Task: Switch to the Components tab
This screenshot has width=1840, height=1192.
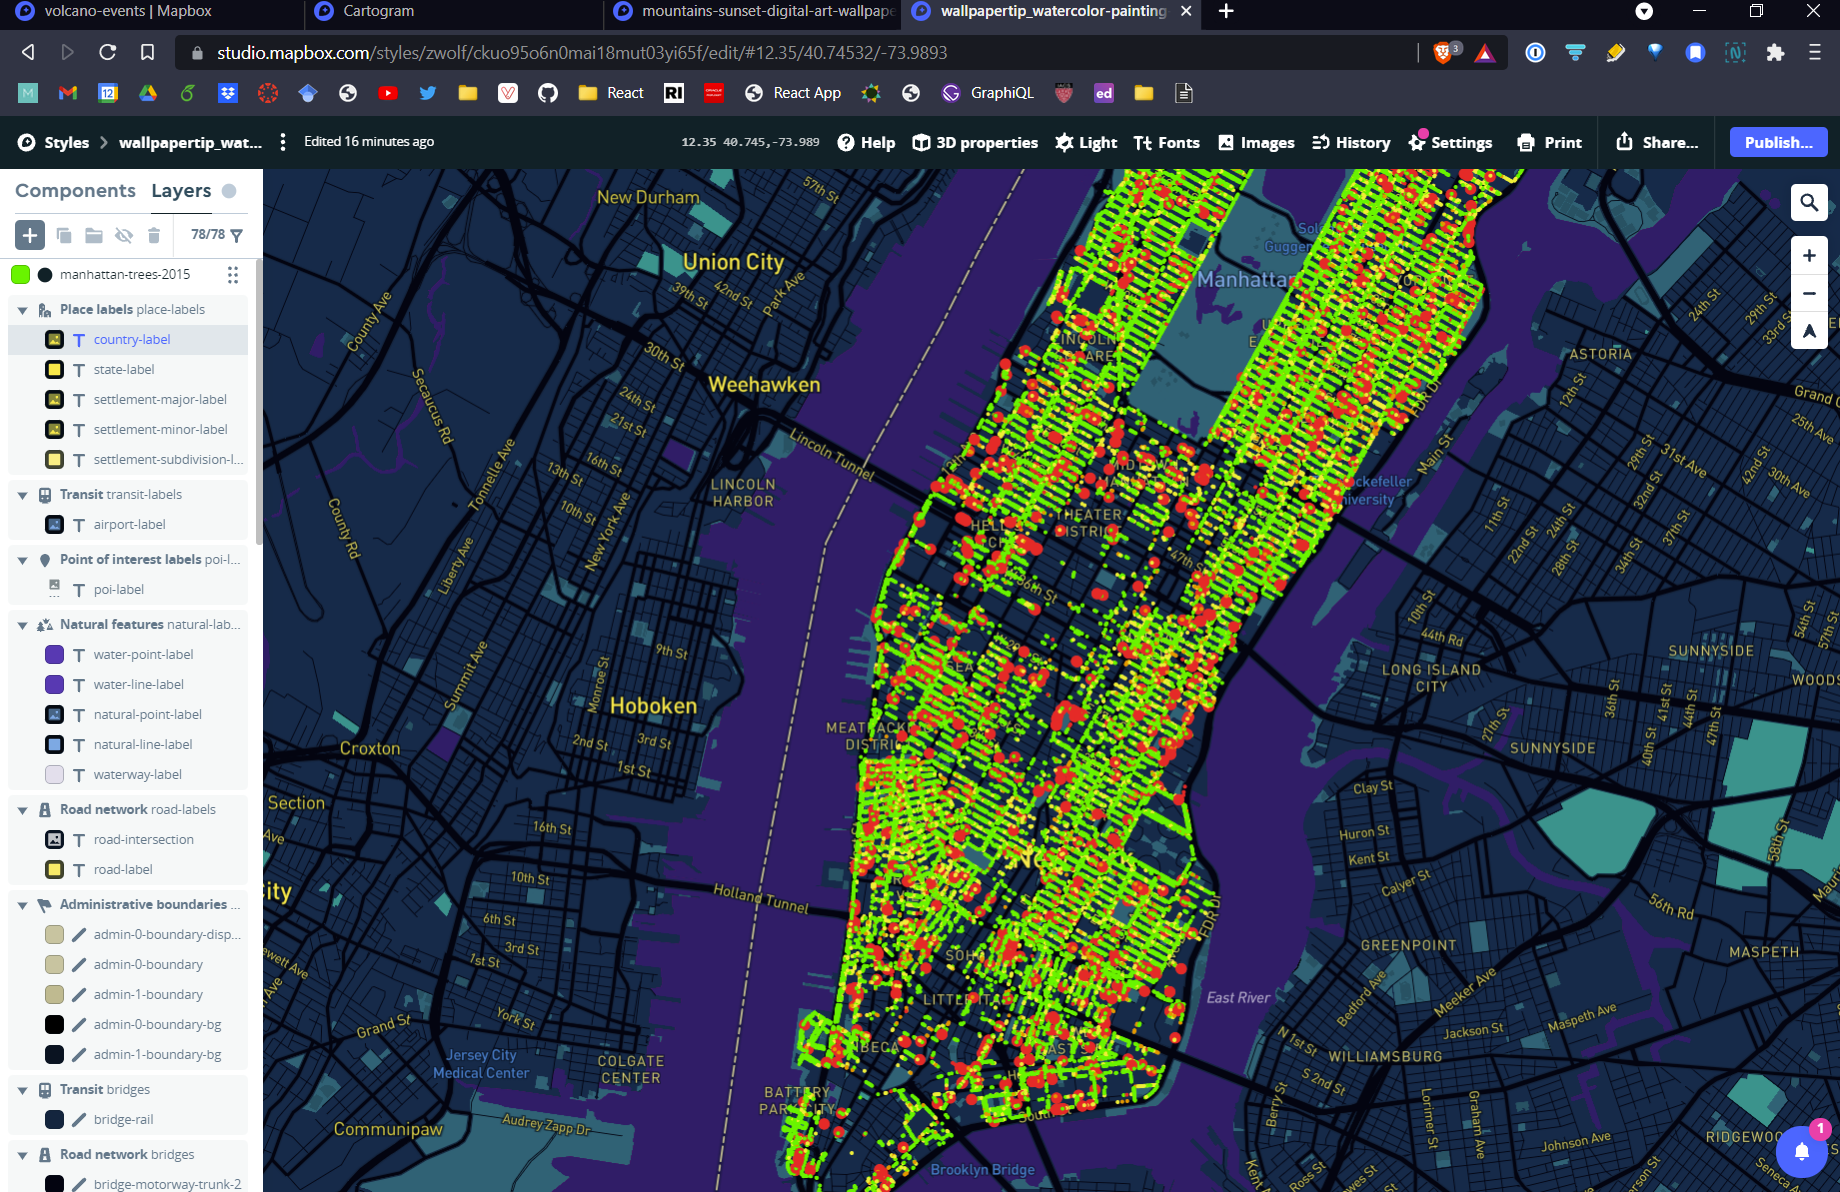Action: tap(75, 190)
